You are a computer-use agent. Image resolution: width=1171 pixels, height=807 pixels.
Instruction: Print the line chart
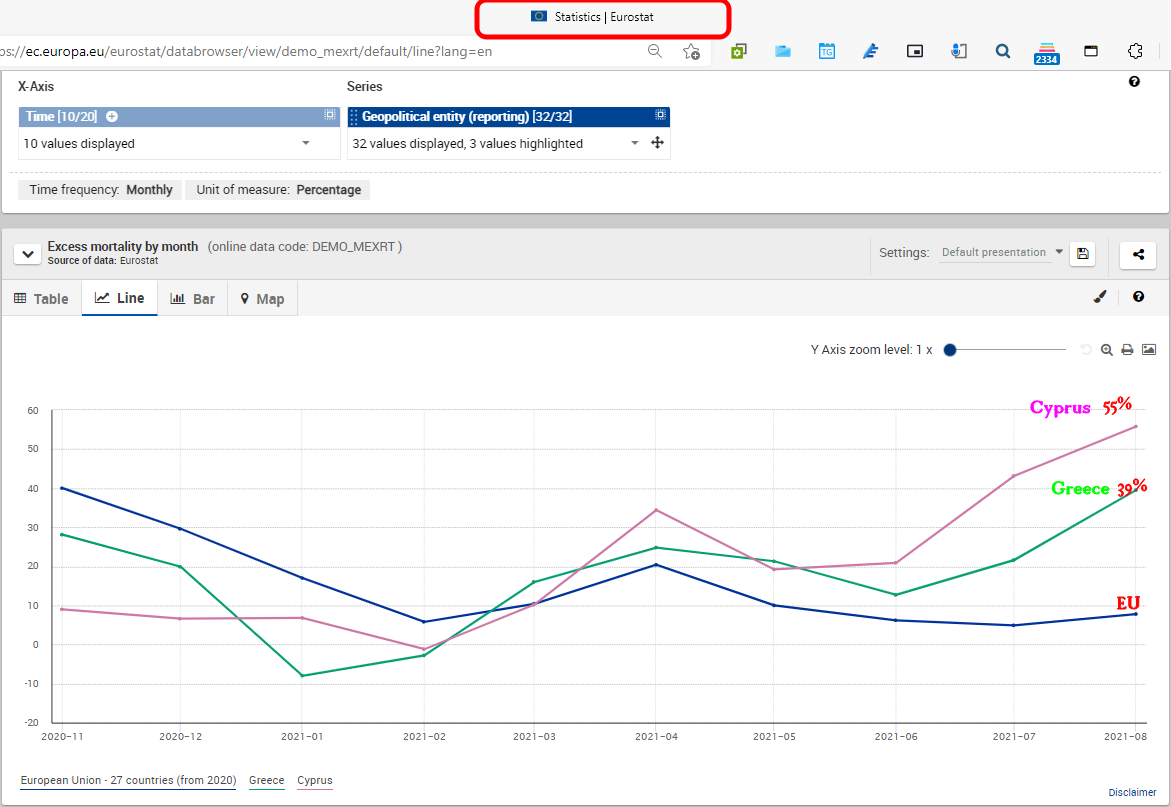coord(1127,350)
